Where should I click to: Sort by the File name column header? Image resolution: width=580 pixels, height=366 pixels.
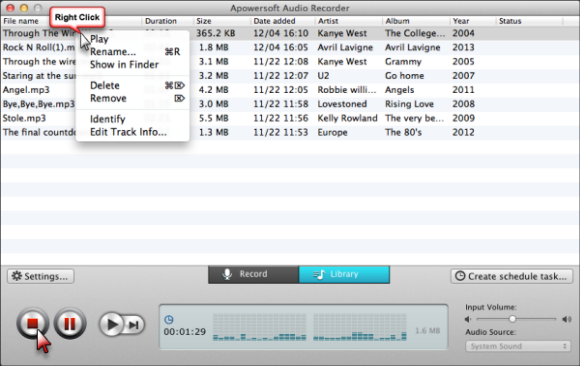pyautogui.click(x=21, y=21)
